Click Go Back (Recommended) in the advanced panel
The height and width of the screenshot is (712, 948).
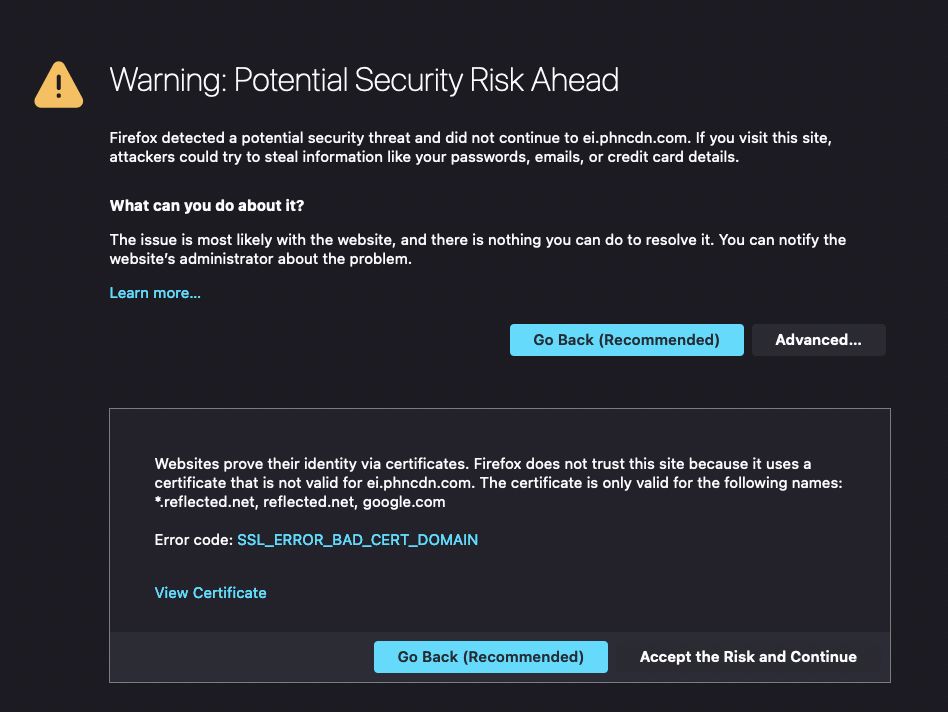(x=491, y=657)
